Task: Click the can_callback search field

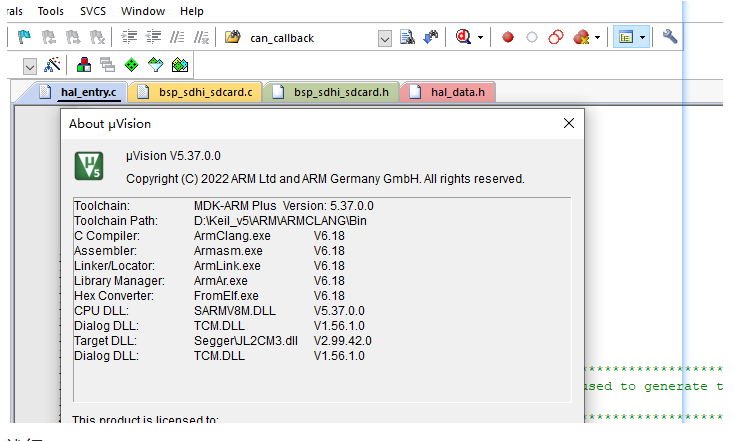Action: [311, 38]
